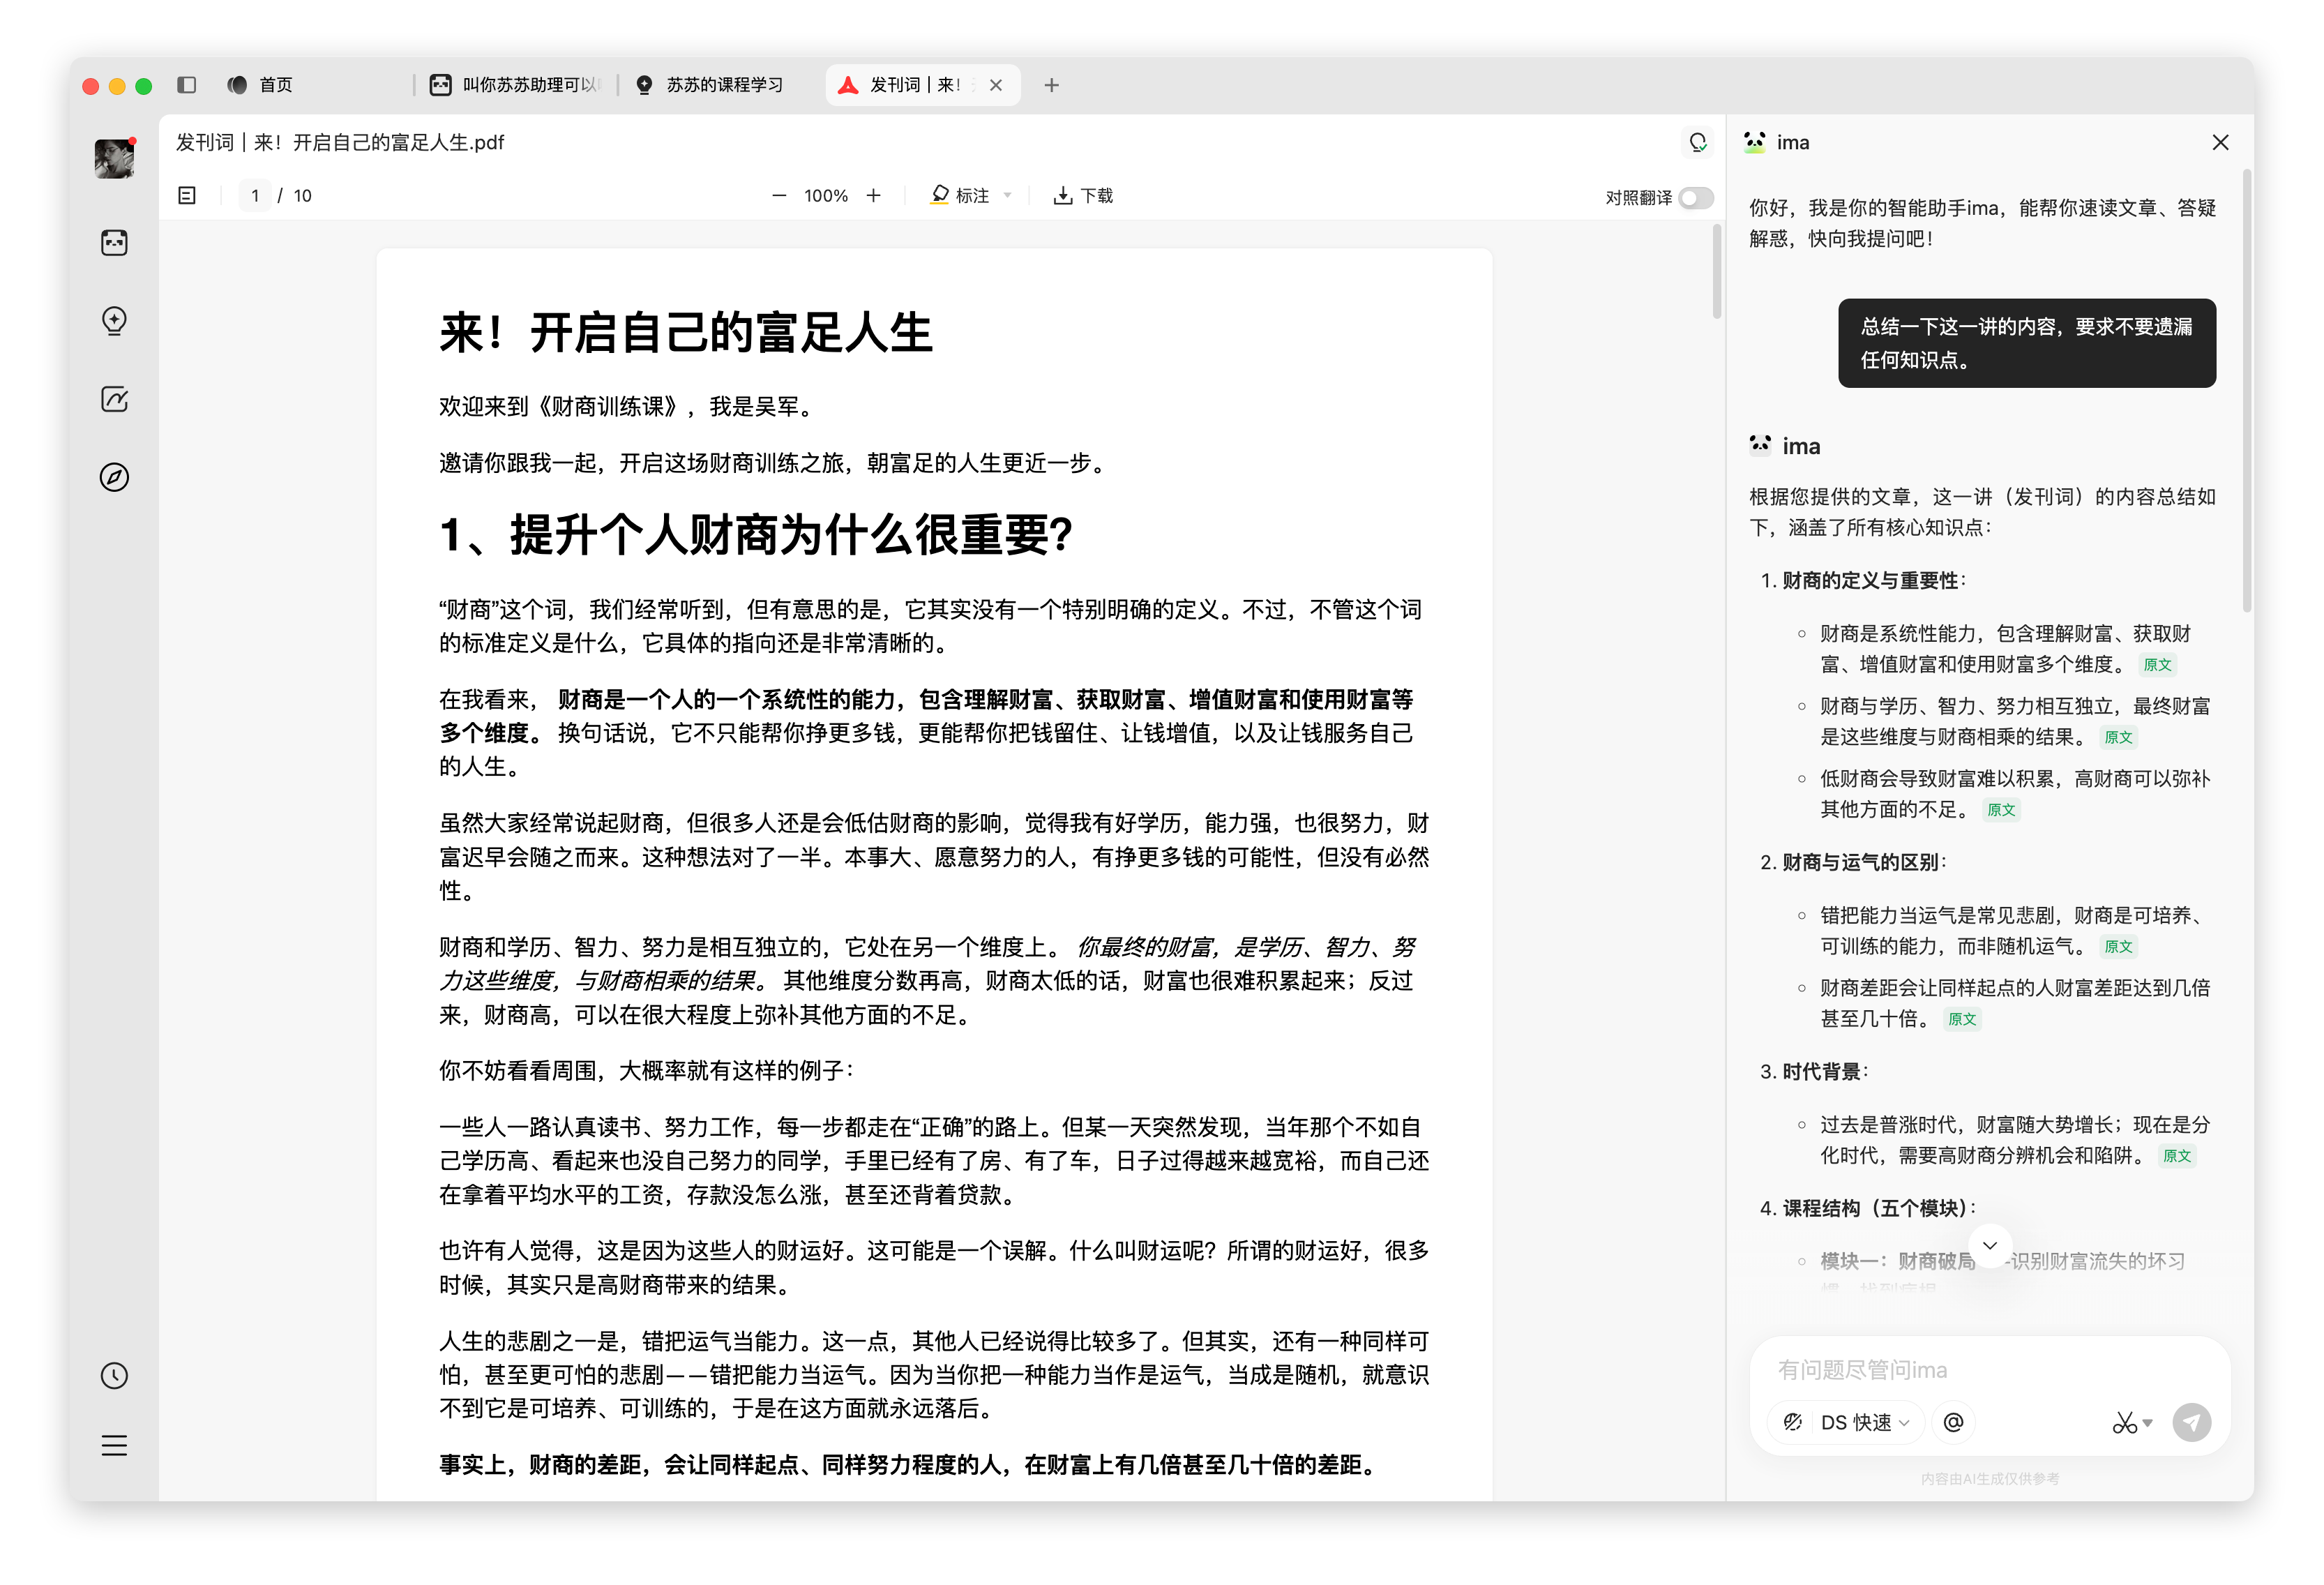Click the scroll-to-bottom chevron in chat

click(x=1990, y=1246)
